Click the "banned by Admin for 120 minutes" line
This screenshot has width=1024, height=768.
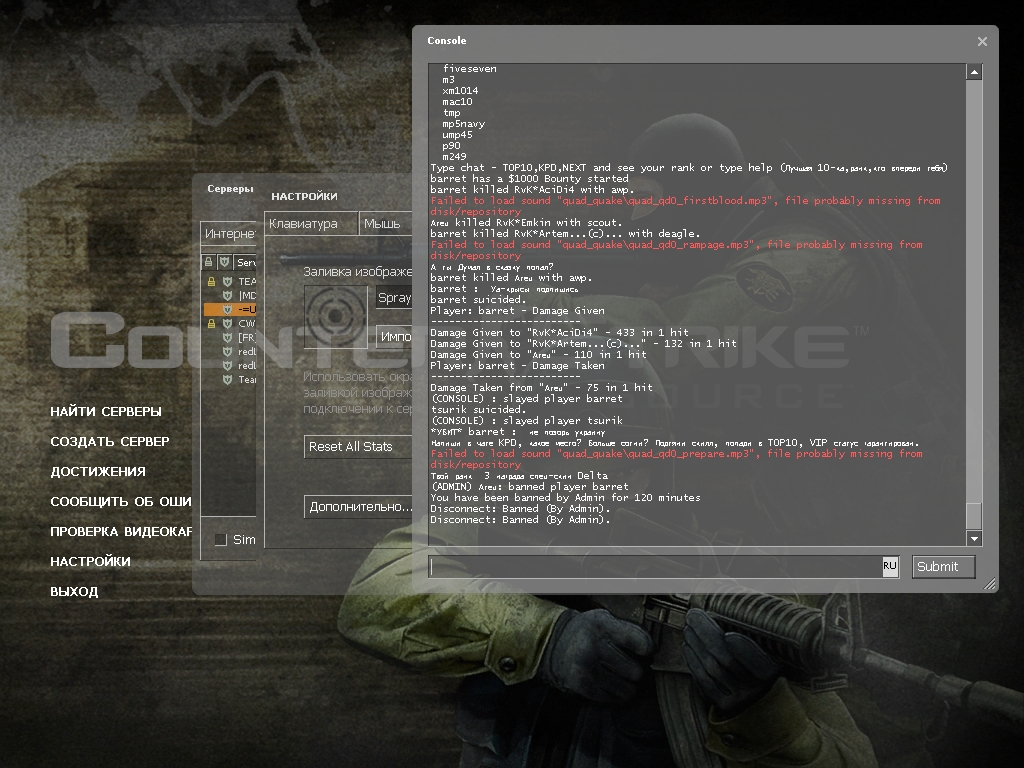(x=566, y=498)
